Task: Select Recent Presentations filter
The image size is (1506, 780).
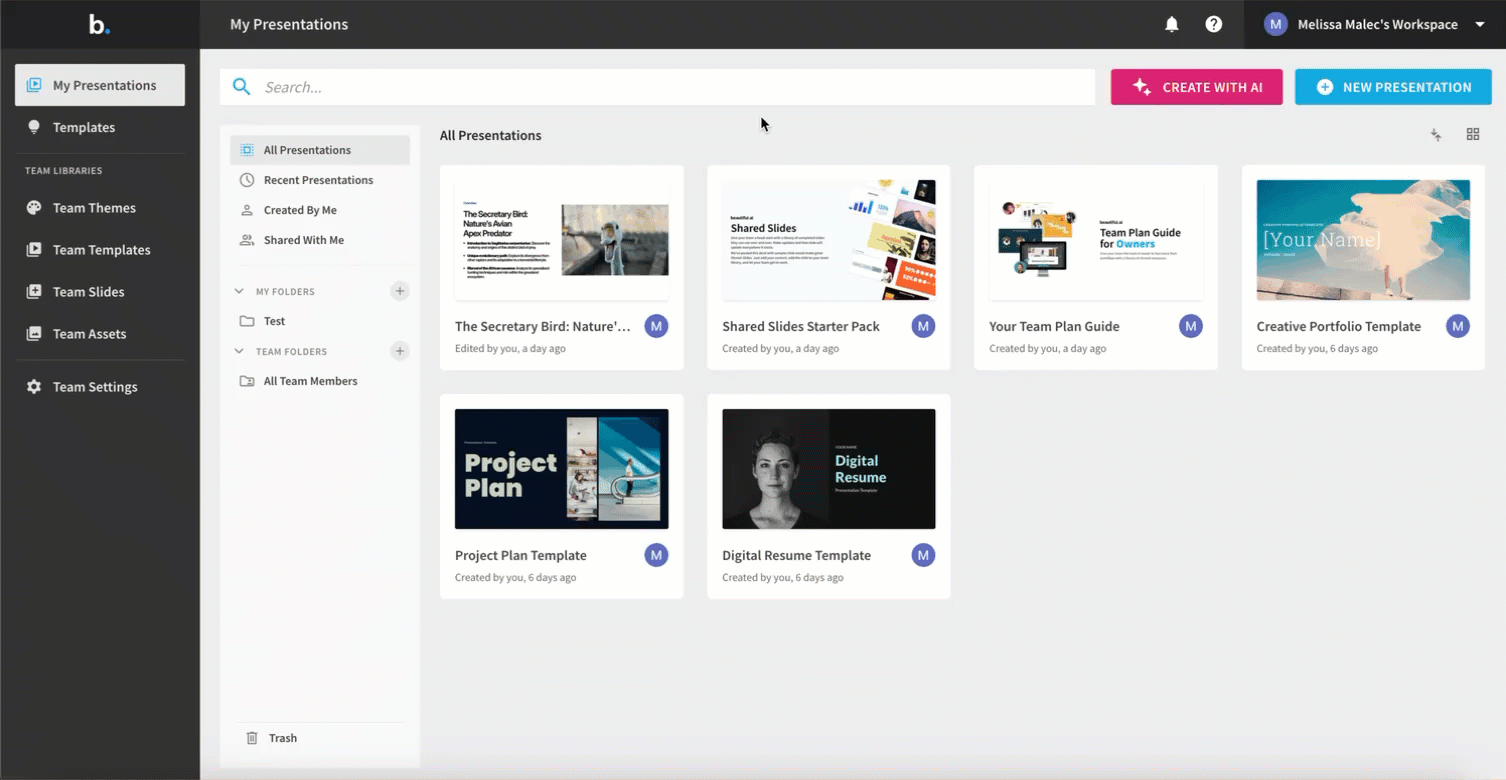Action: pos(320,180)
